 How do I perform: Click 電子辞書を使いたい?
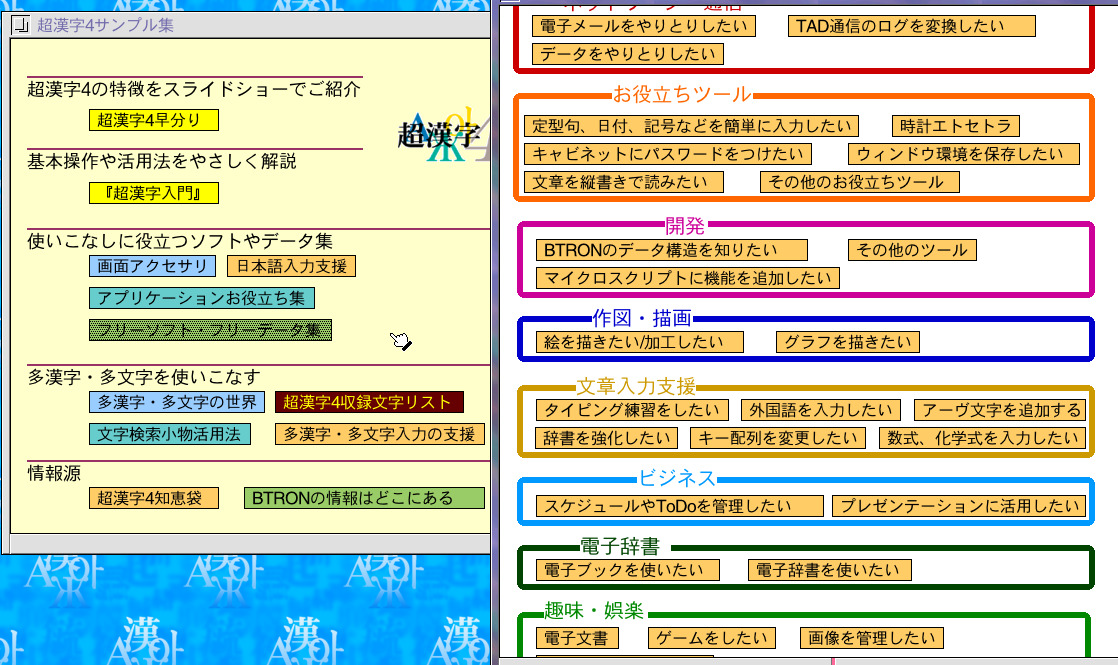point(829,570)
